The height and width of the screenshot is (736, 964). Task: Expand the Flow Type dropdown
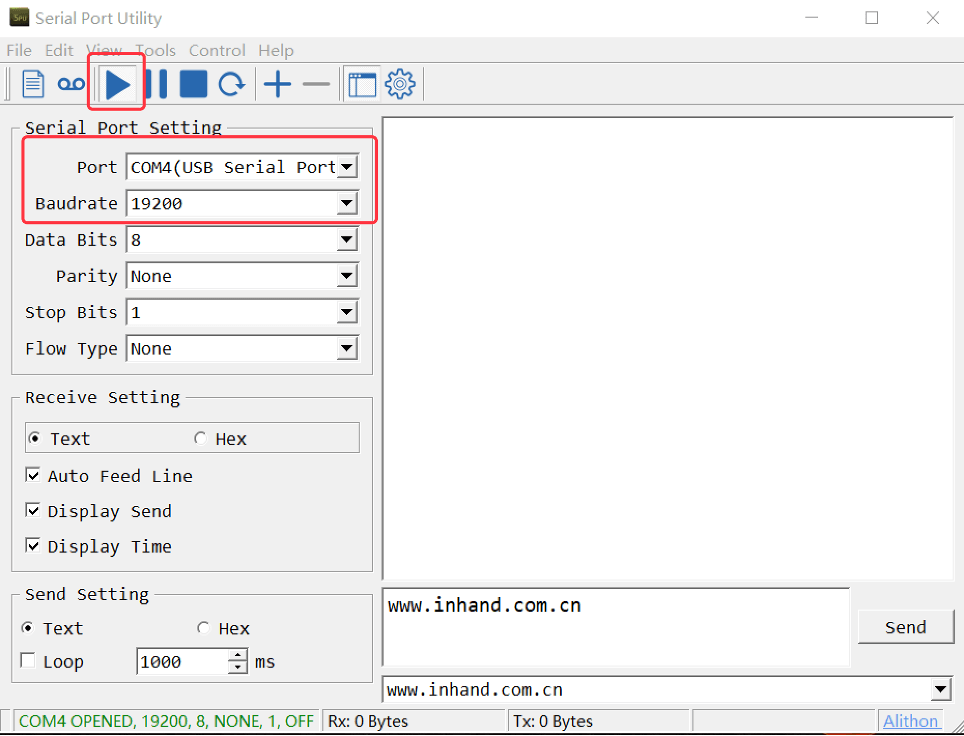346,349
